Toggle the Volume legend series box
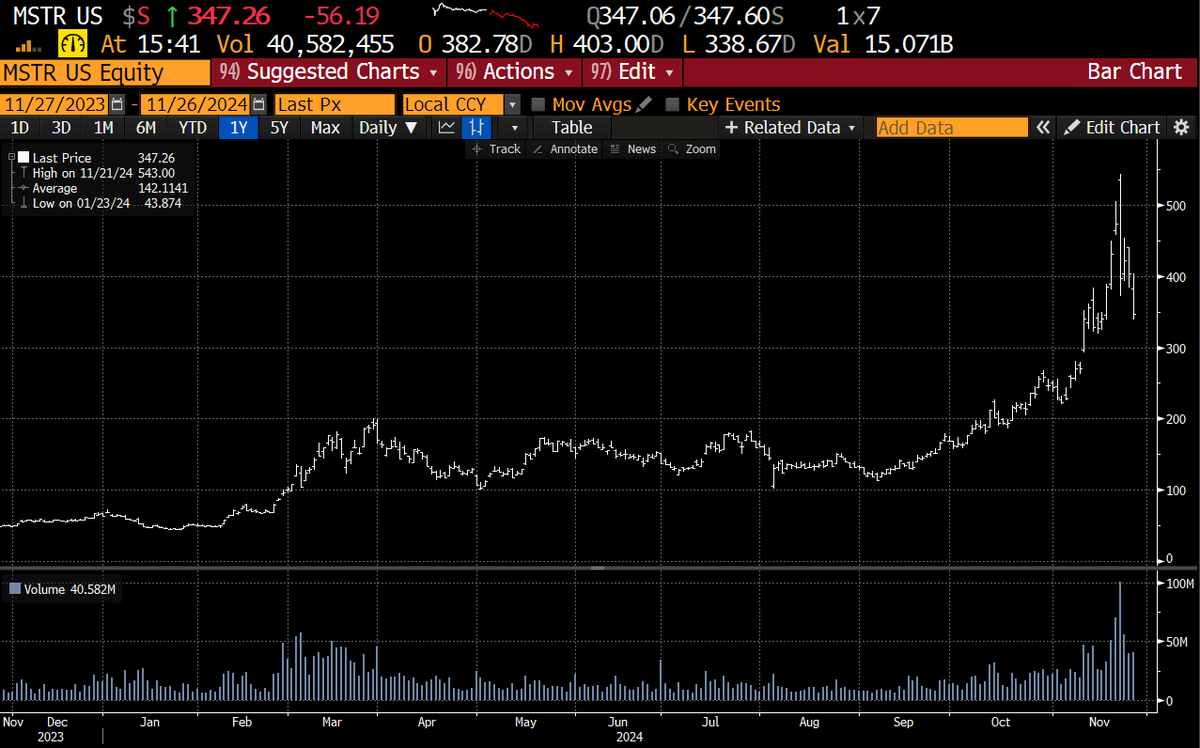This screenshot has height=748, width=1200. click(14, 590)
